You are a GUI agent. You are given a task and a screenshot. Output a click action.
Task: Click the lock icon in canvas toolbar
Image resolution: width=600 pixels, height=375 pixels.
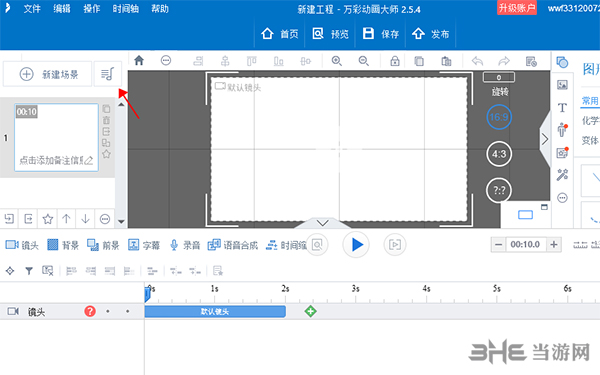click(x=395, y=61)
